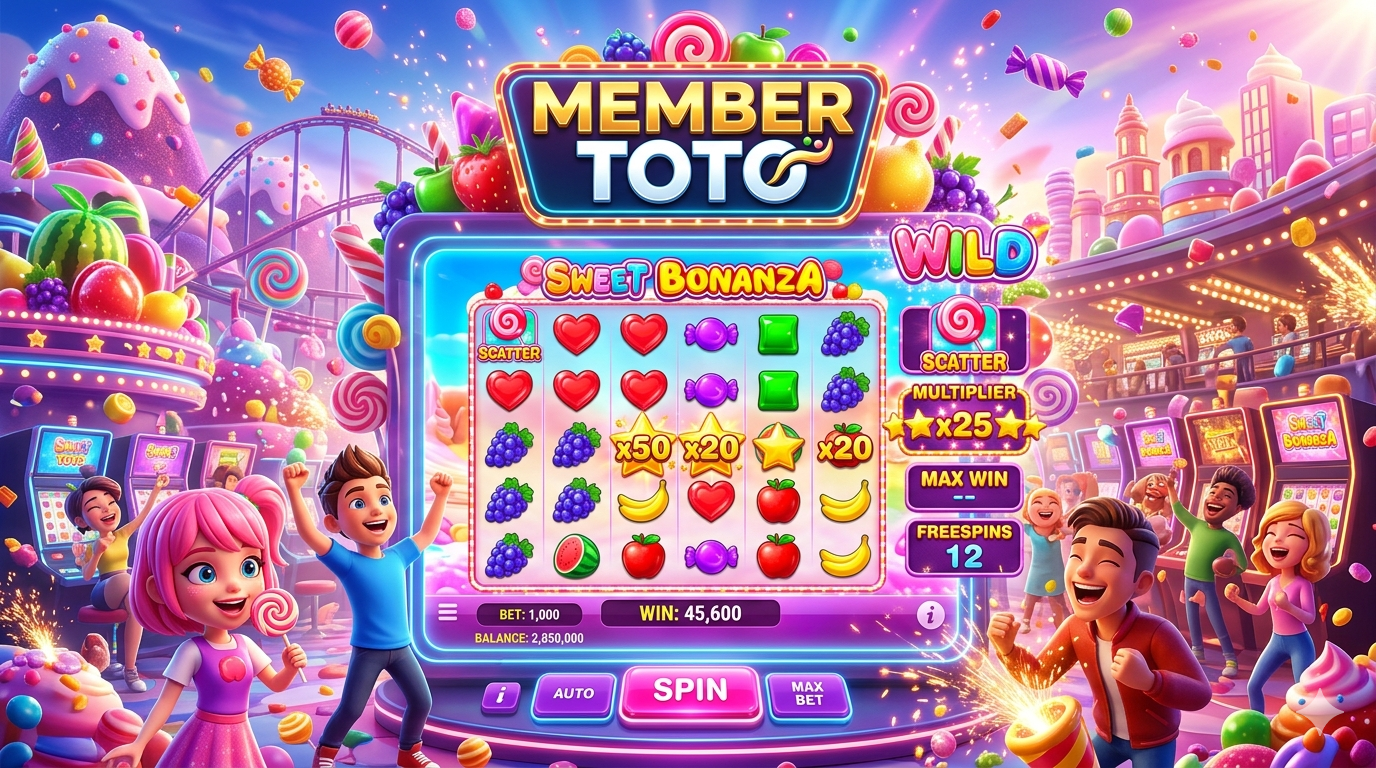Click the x50 star multiplier symbol
Viewport: 1376px width, 768px height.
[x=644, y=447]
